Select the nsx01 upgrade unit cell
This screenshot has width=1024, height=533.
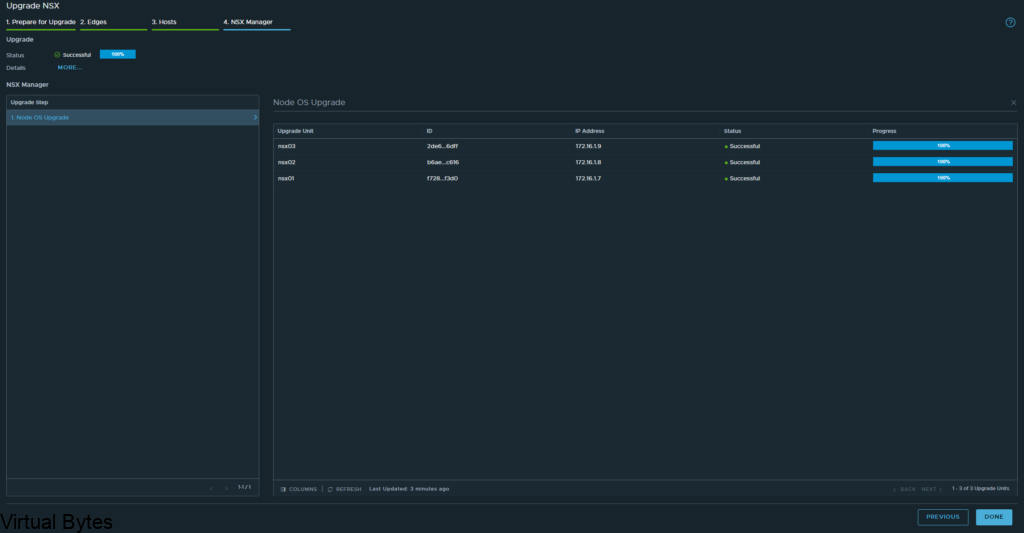(286, 178)
